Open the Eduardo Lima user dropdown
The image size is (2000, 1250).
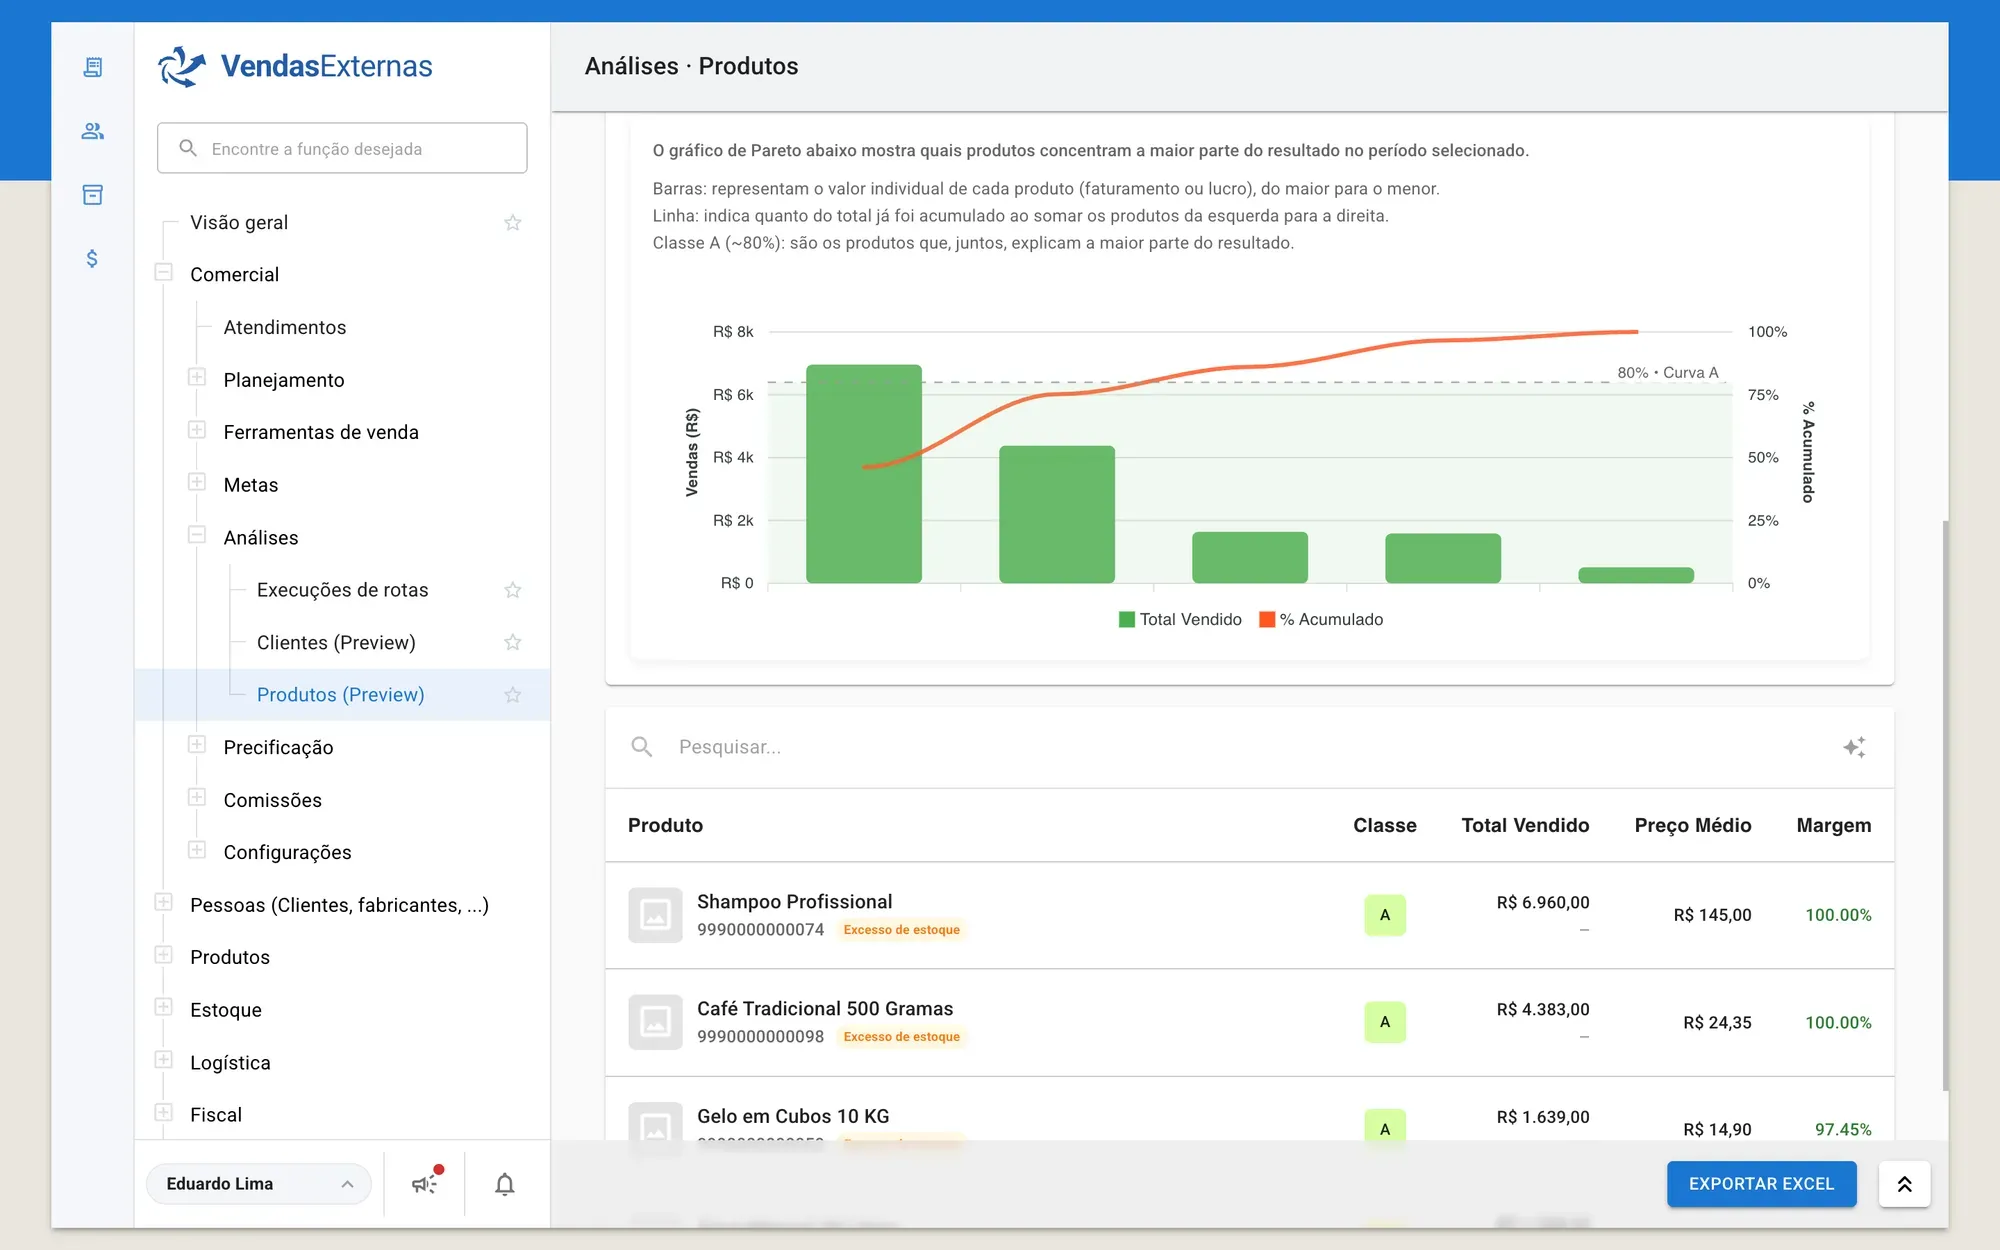259,1184
